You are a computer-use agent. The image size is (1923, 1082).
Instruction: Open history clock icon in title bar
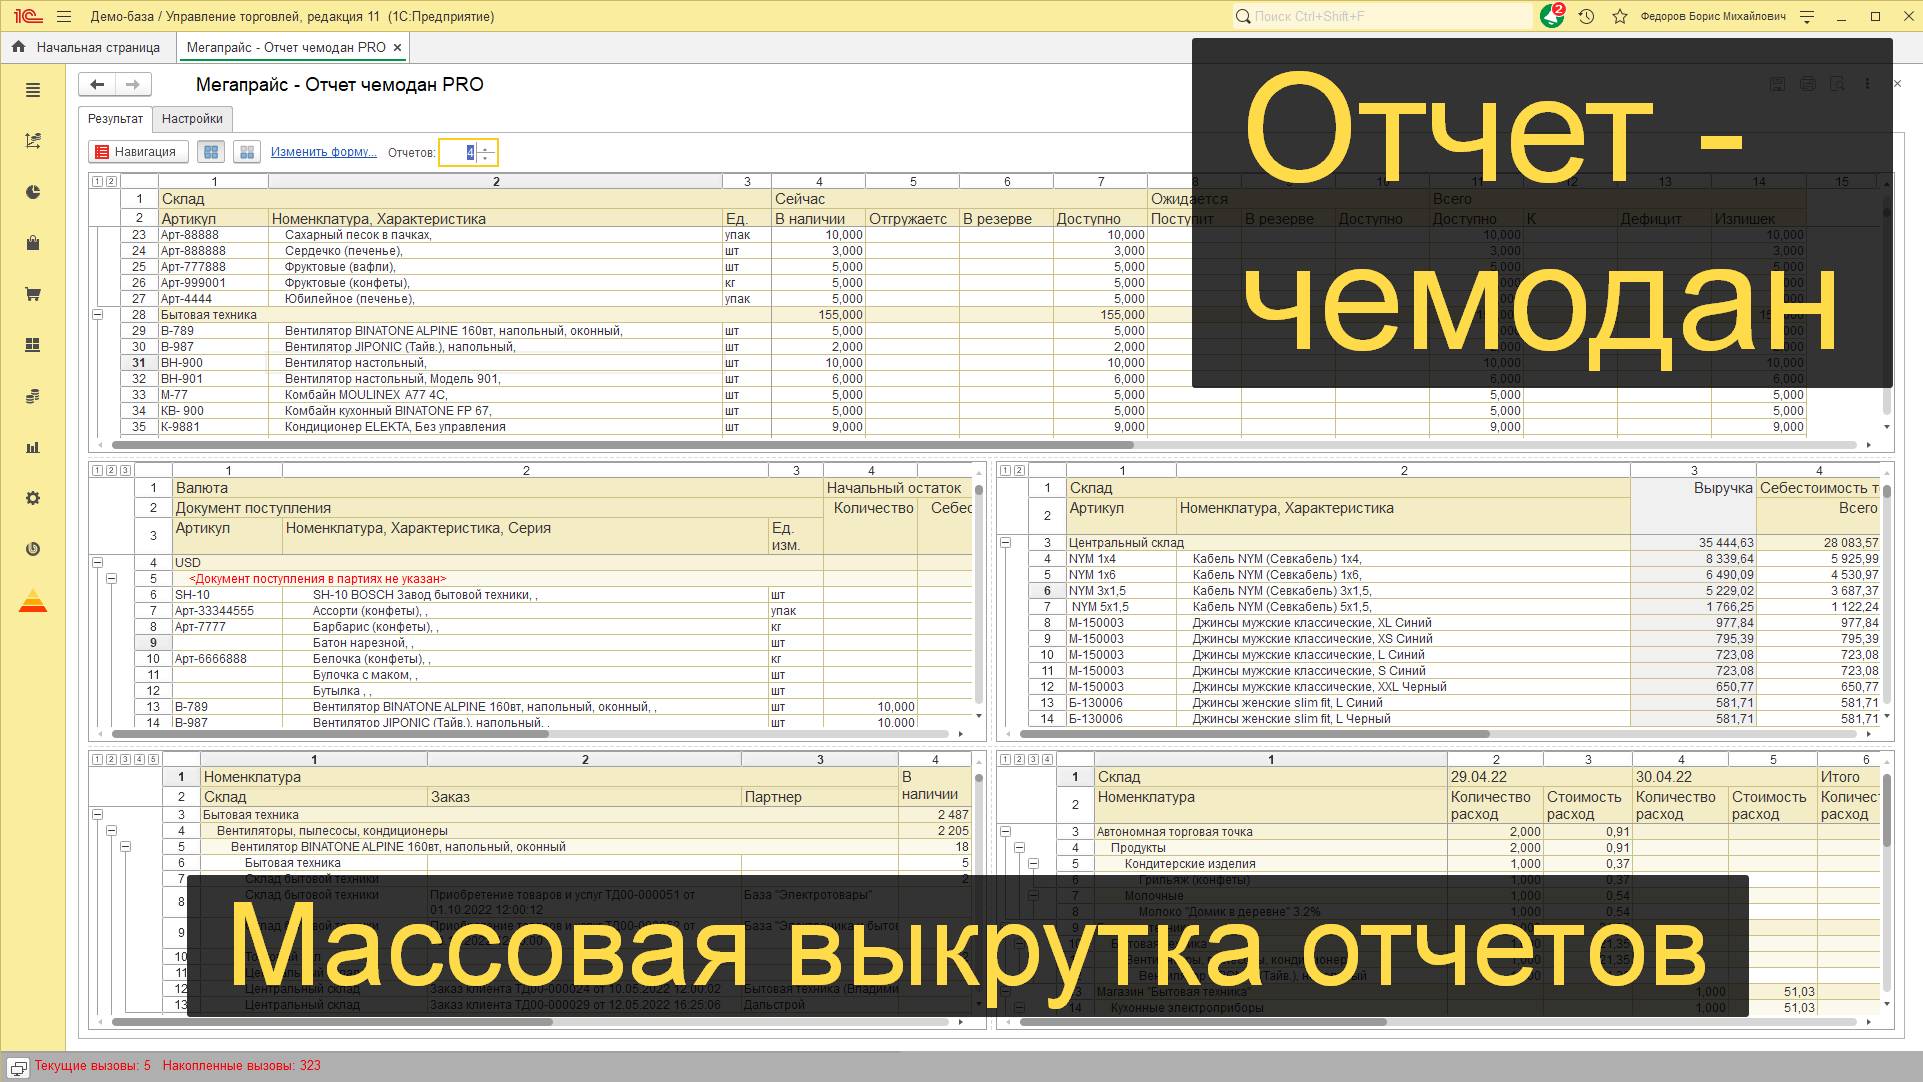click(1586, 16)
